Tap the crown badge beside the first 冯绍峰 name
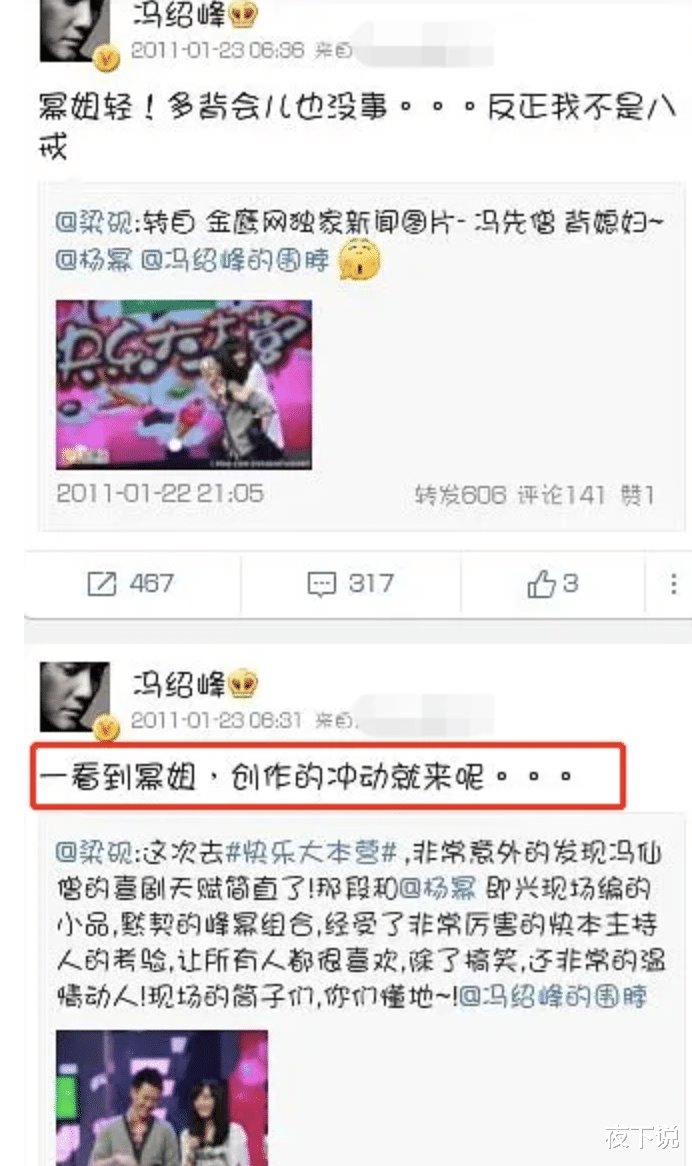The height and width of the screenshot is (1166, 692). pos(243,14)
